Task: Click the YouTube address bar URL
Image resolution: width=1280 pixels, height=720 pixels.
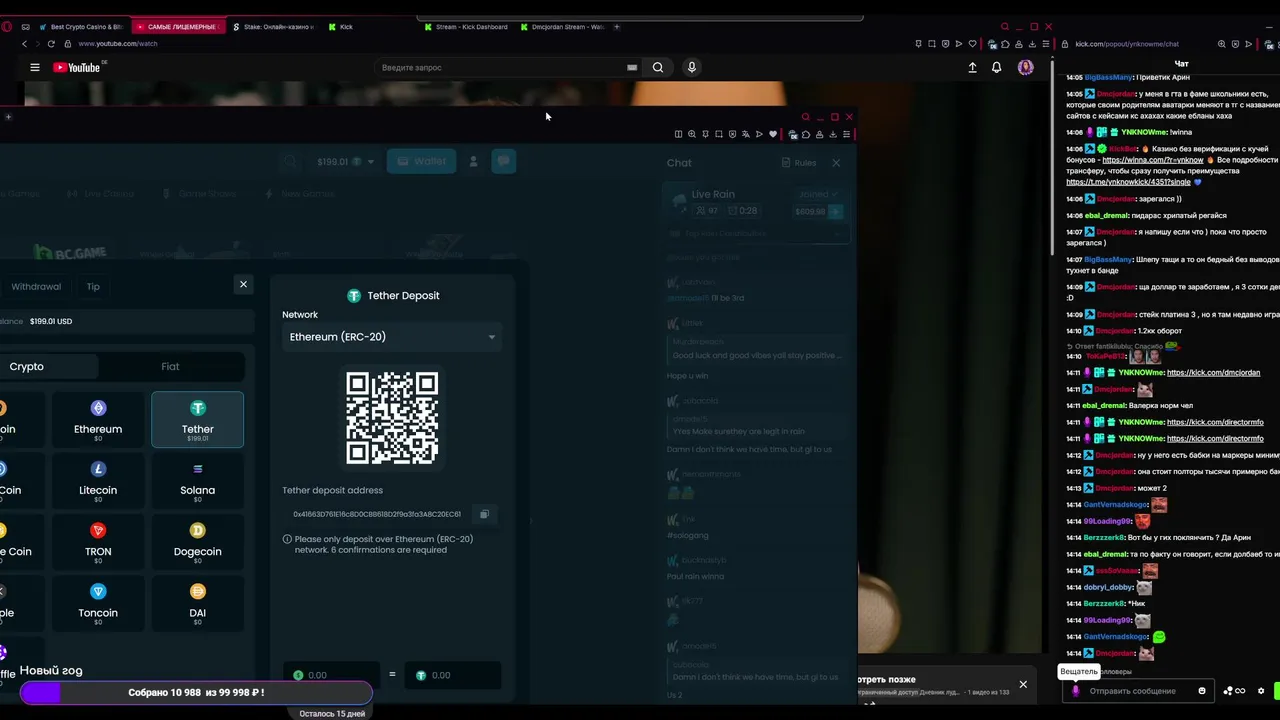Action: (x=118, y=44)
